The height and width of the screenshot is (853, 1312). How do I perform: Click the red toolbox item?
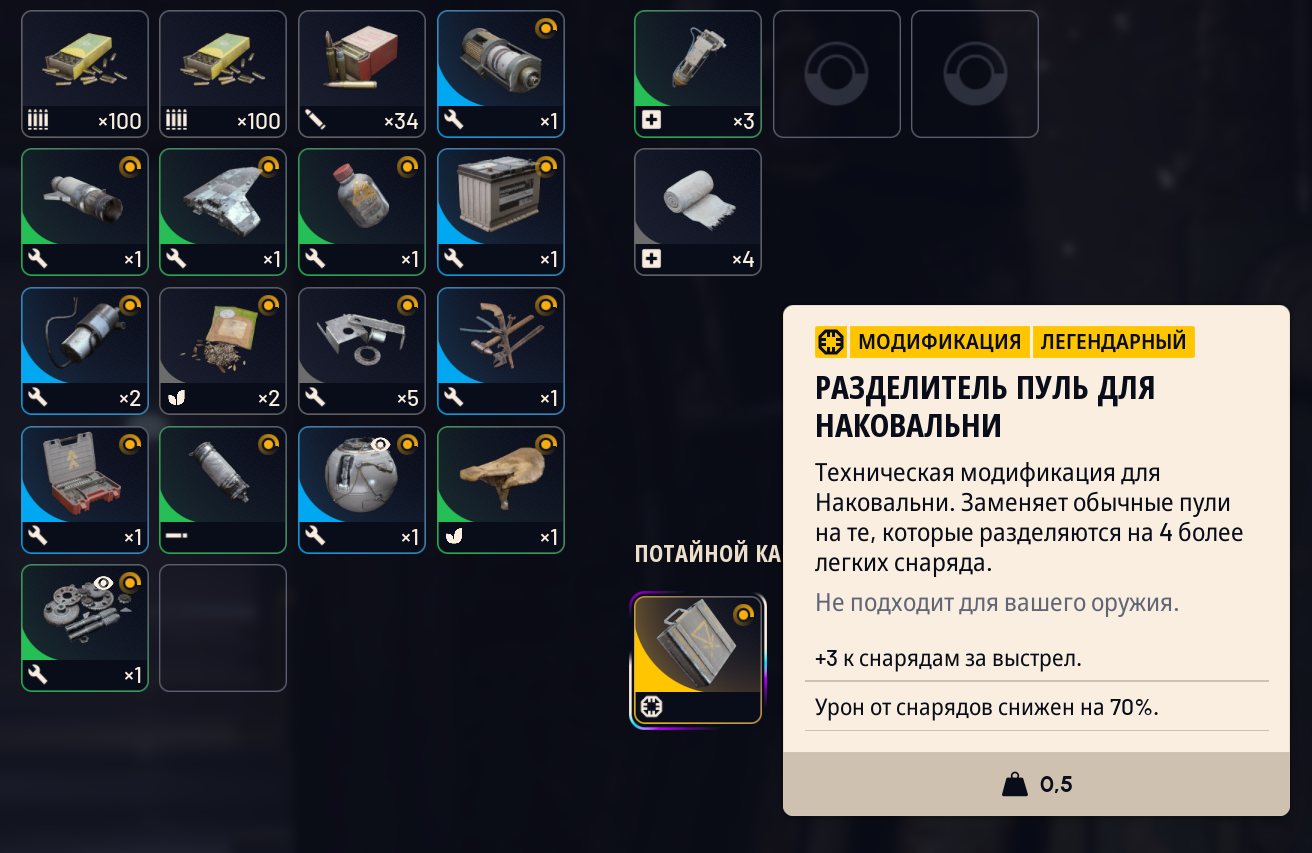click(85, 490)
